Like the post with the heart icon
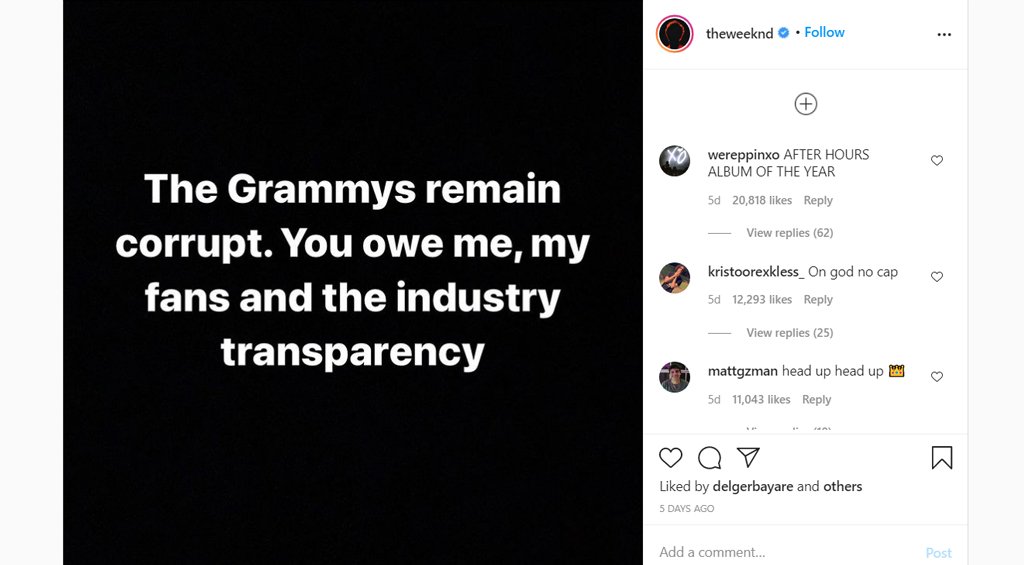 pyautogui.click(x=671, y=458)
